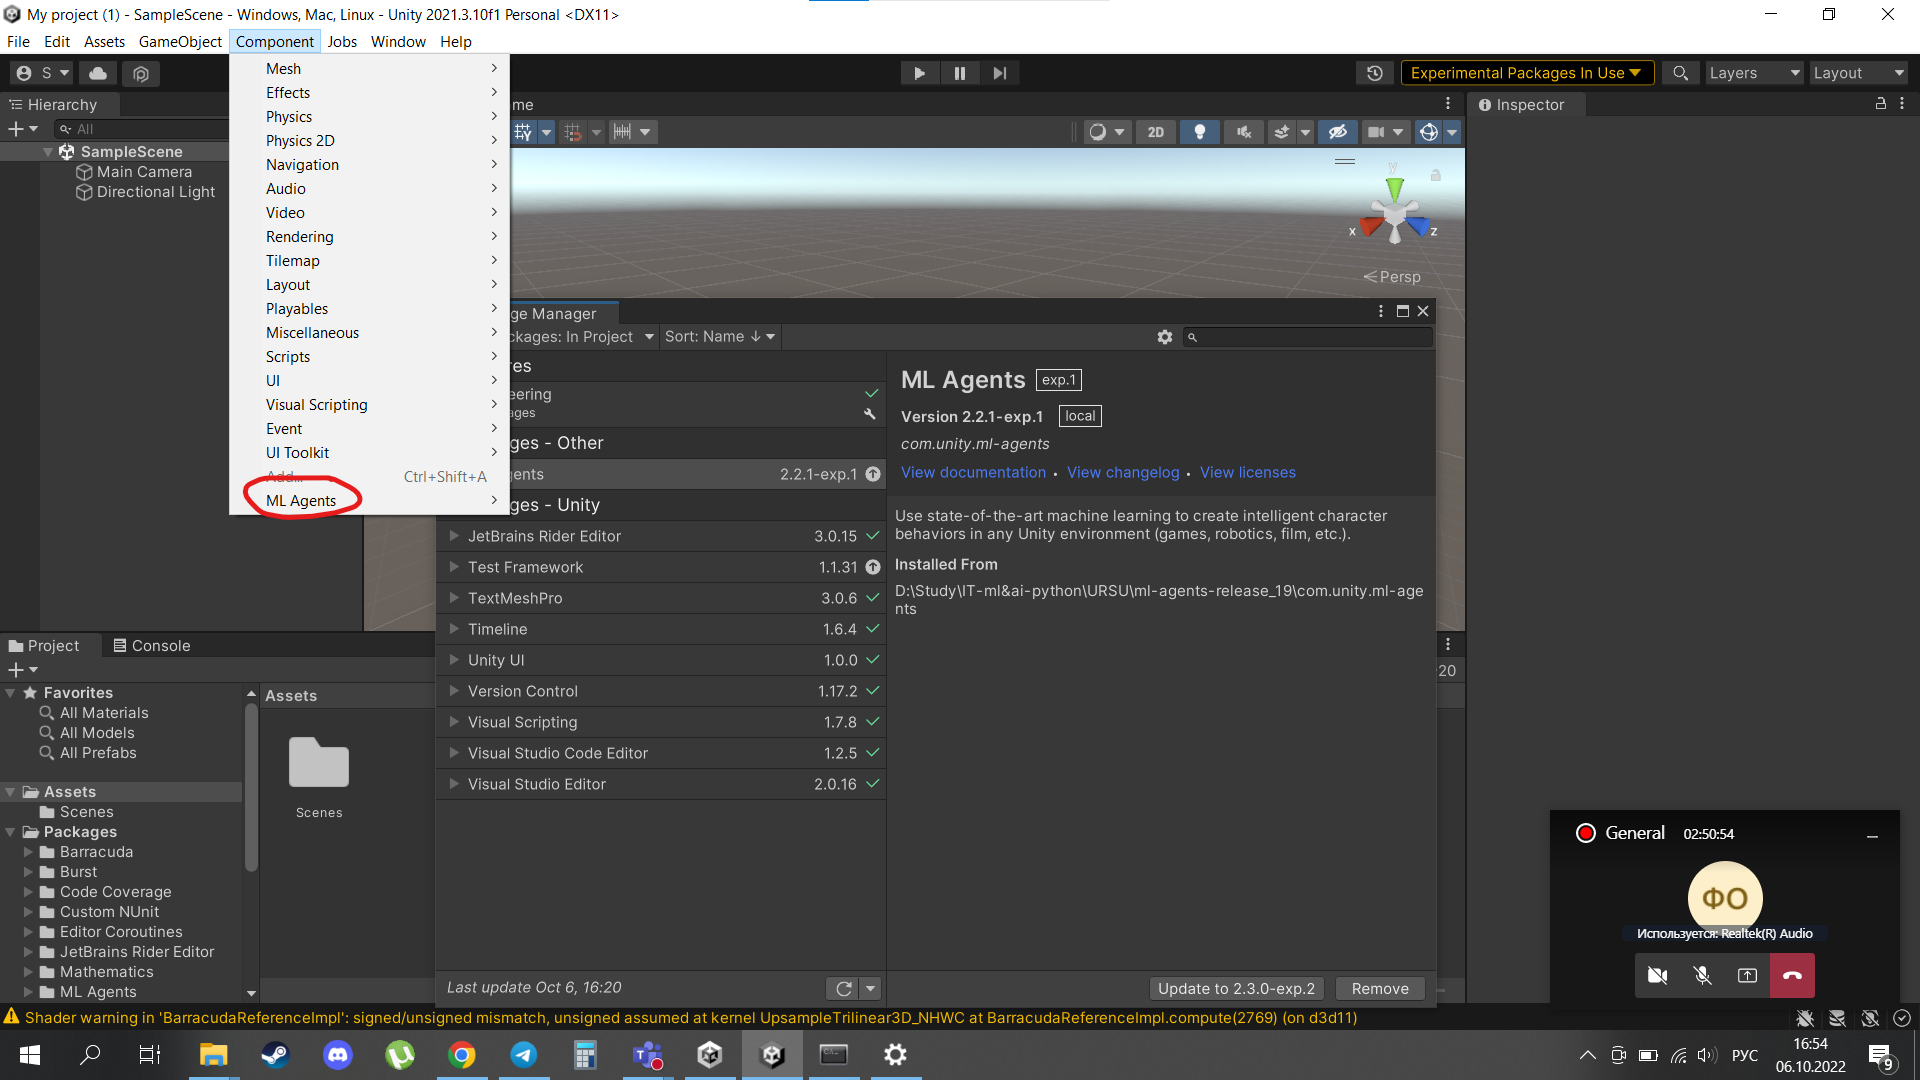Click the Step frame button
The width and height of the screenshot is (1920, 1080).
[x=999, y=73]
